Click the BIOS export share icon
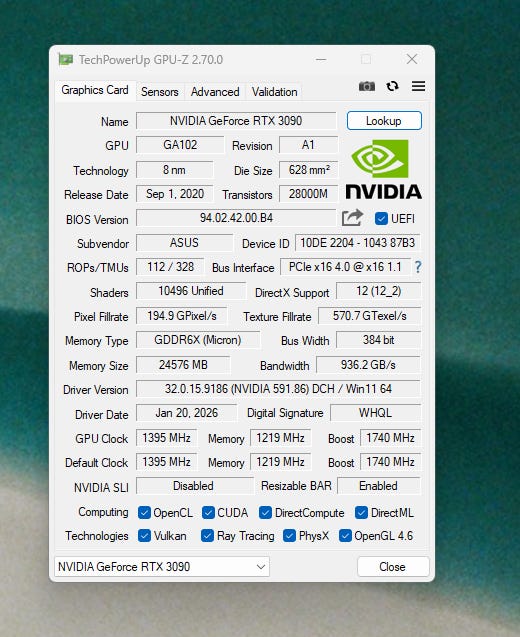 click(x=352, y=218)
